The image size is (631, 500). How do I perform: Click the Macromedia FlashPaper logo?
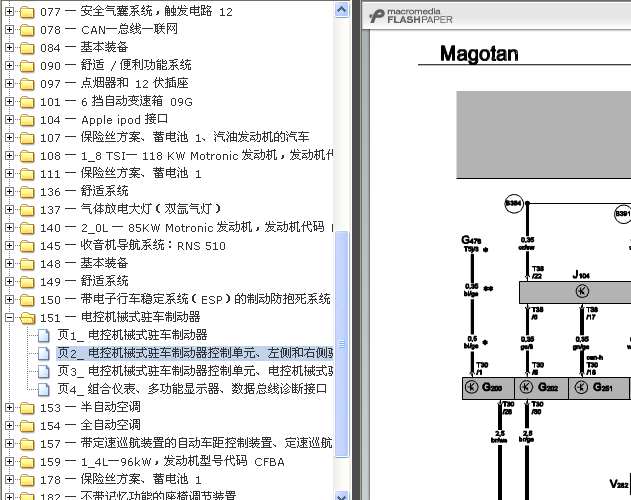(410, 16)
